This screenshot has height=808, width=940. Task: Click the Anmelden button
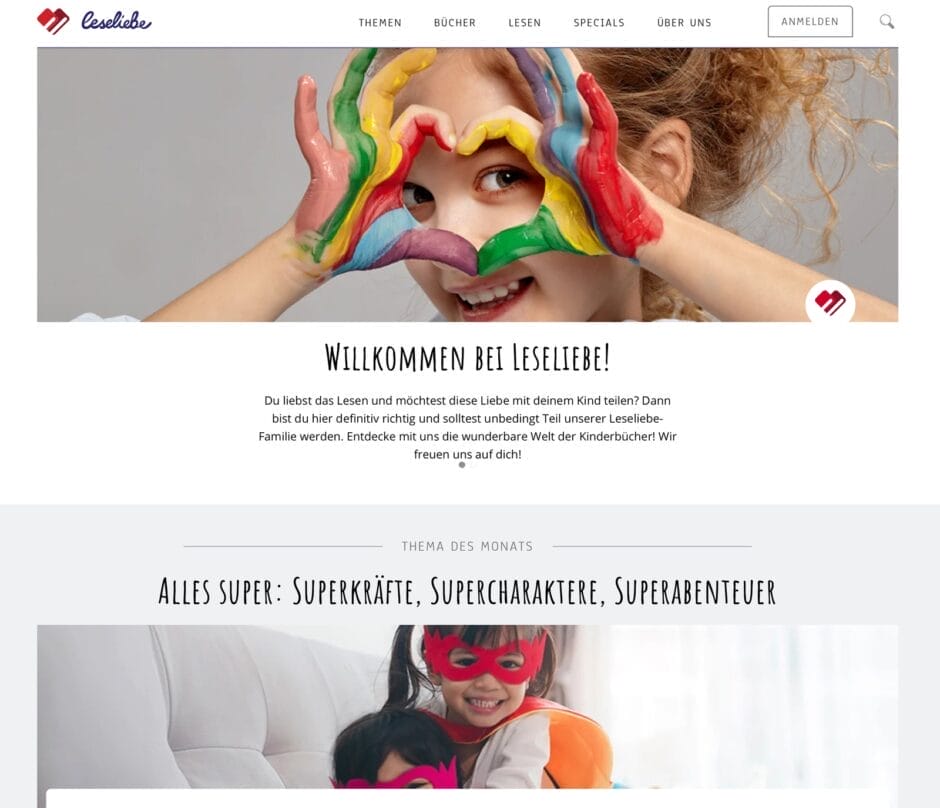tap(810, 22)
